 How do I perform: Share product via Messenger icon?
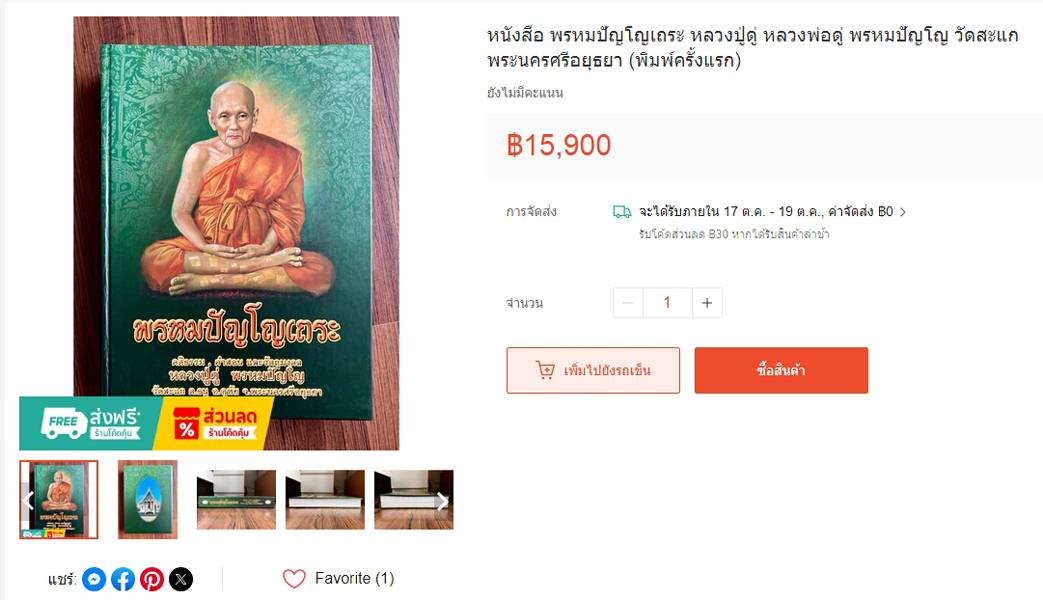point(94,579)
